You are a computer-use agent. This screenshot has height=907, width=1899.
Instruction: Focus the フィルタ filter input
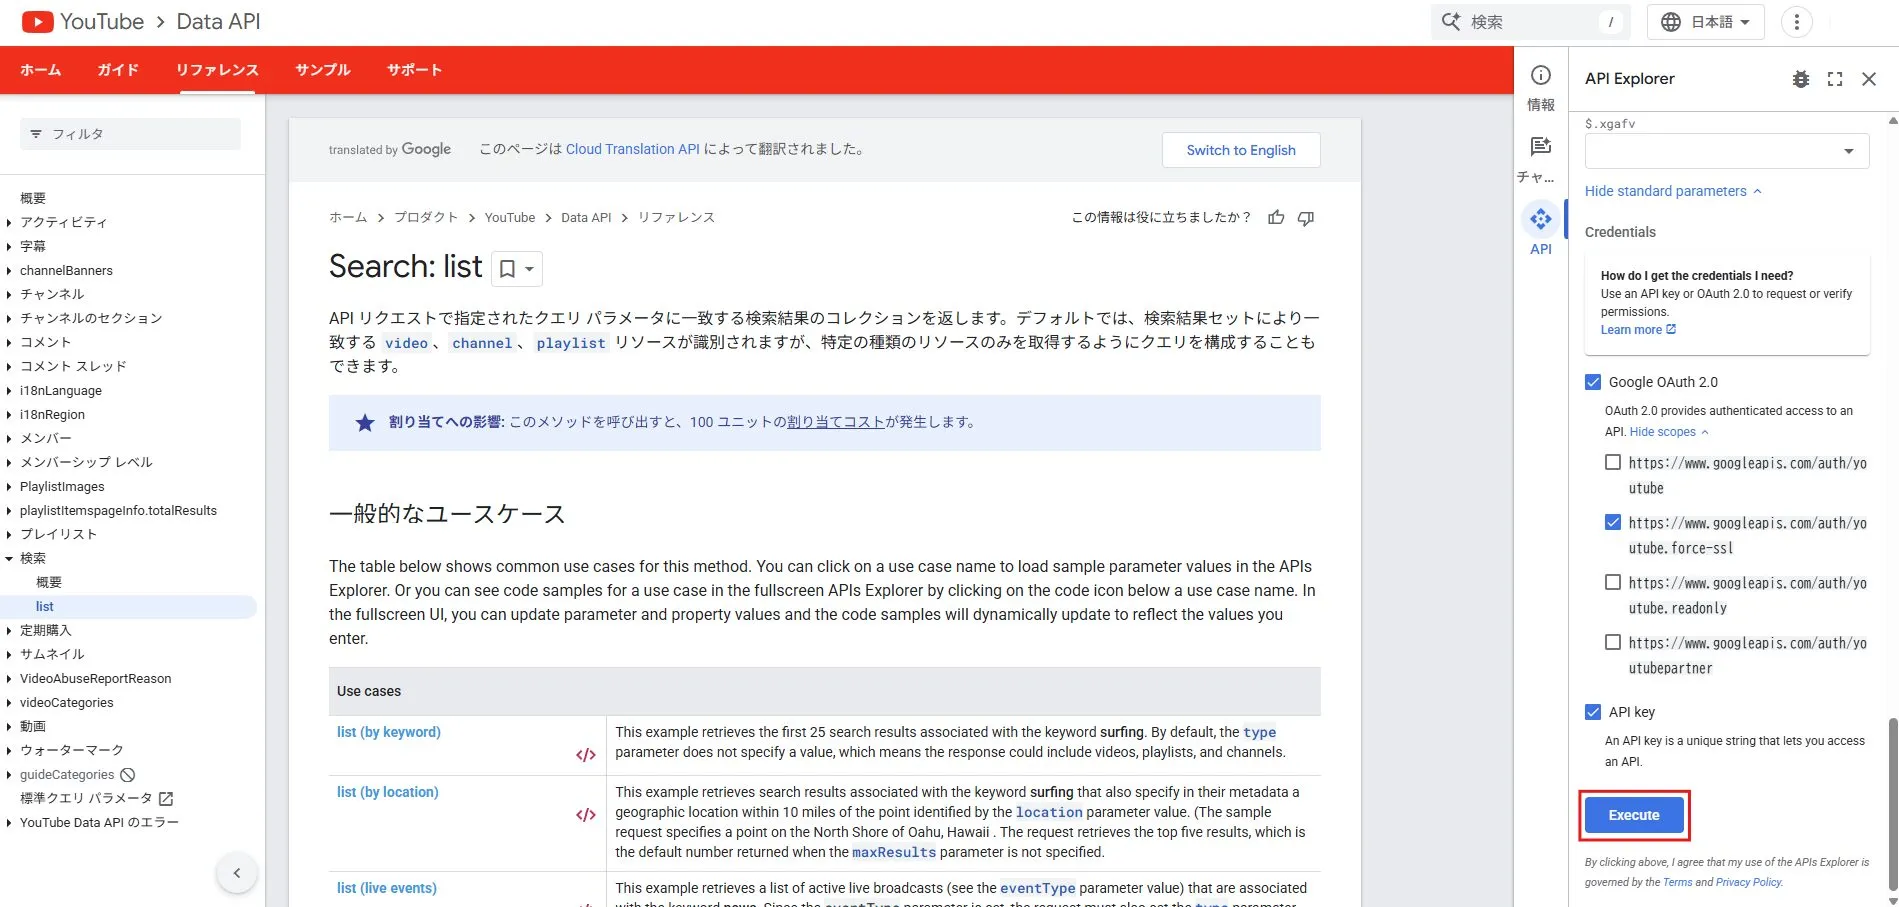tap(130, 134)
